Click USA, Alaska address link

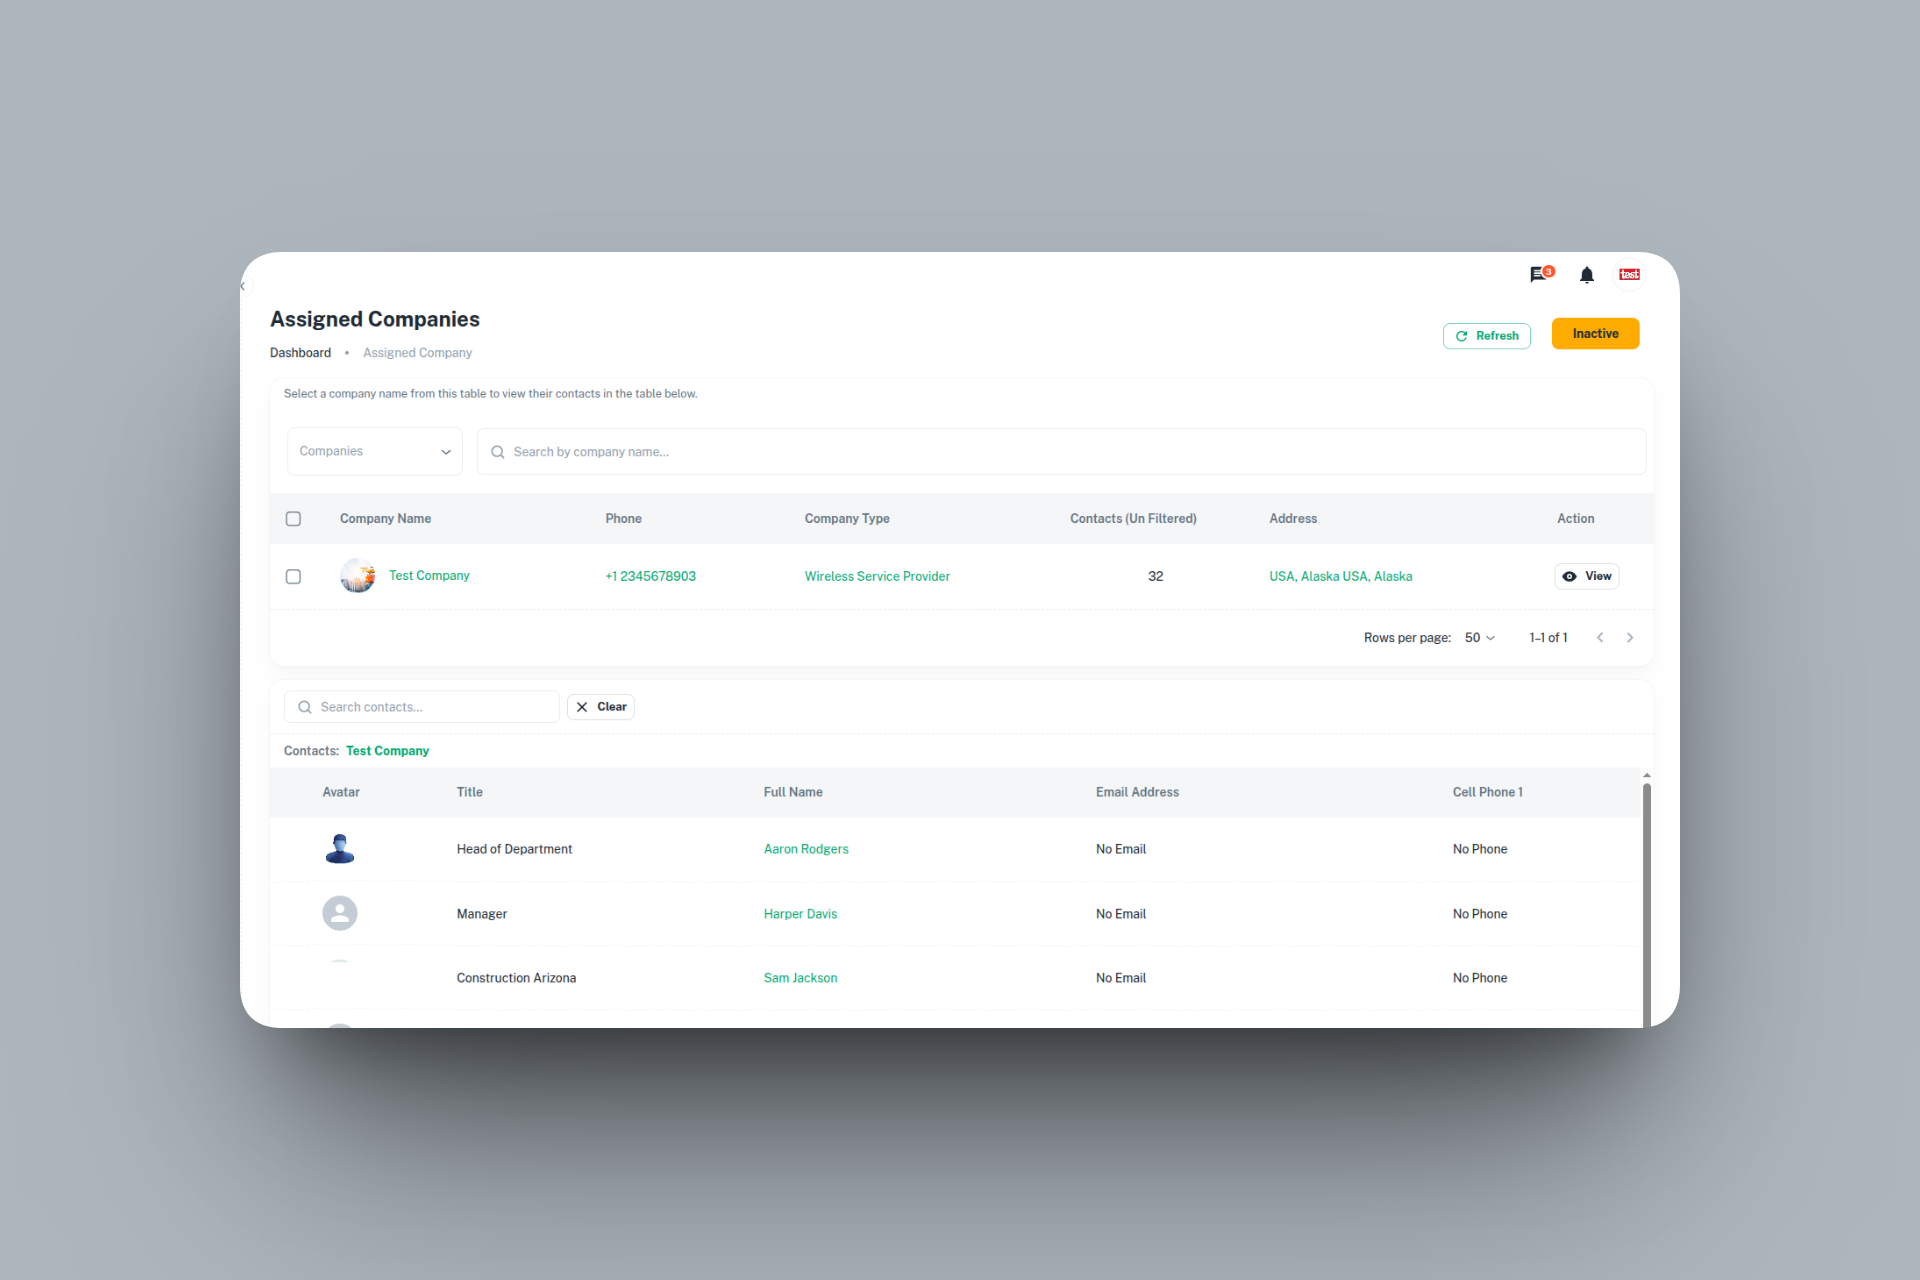(1340, 576)
